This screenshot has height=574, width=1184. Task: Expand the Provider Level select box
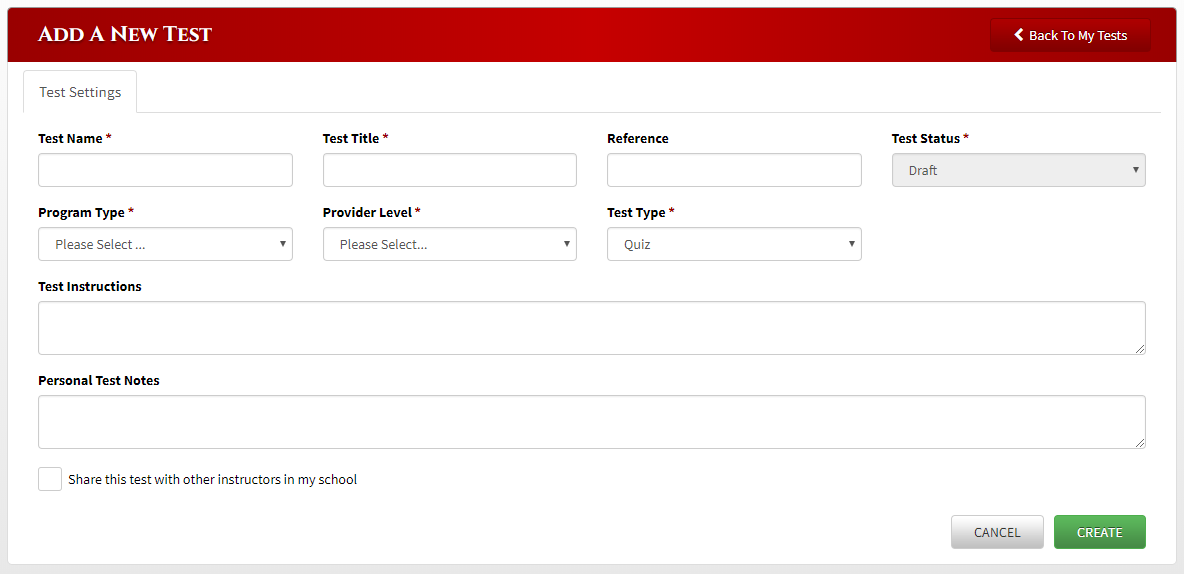click(450, 244)
